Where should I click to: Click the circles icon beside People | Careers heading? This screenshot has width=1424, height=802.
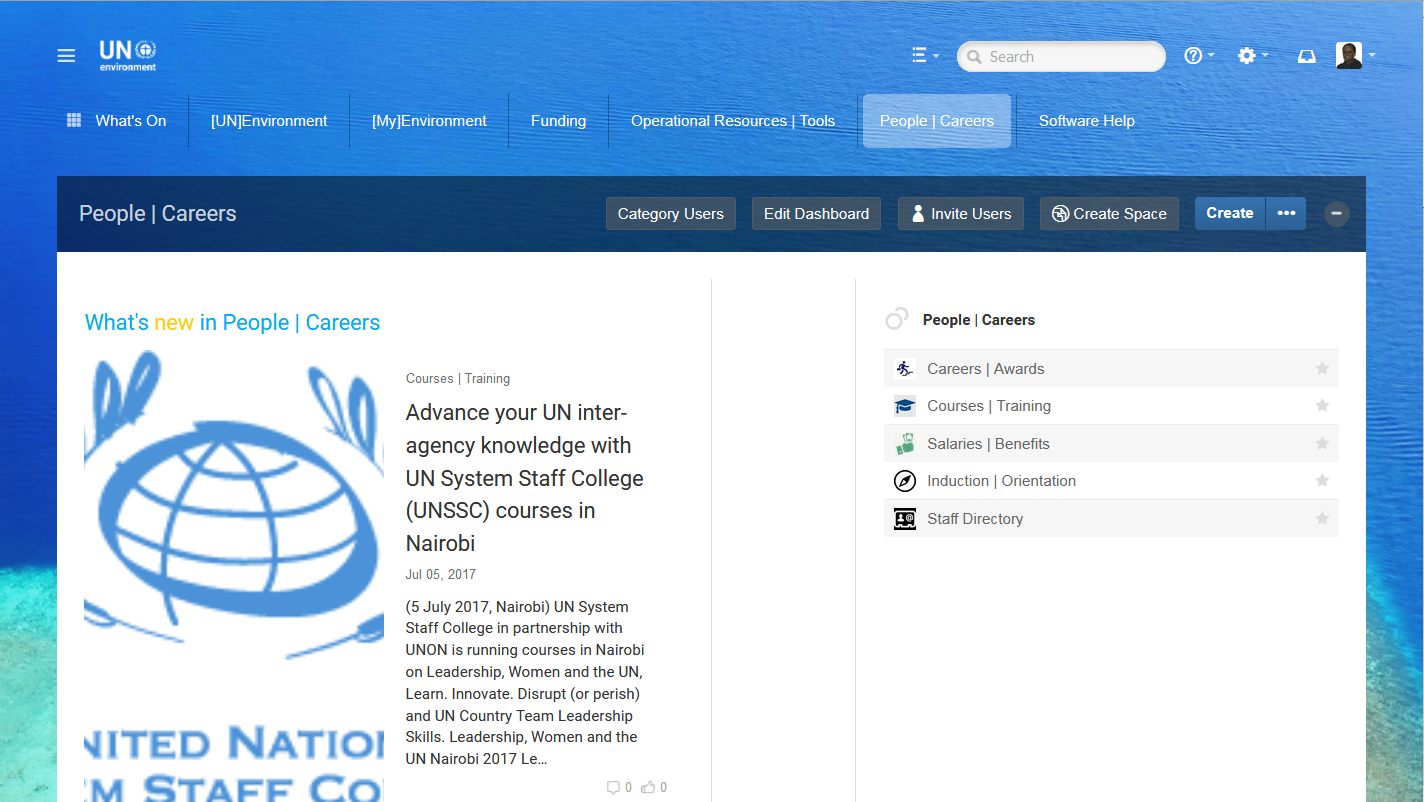(897, 319)
